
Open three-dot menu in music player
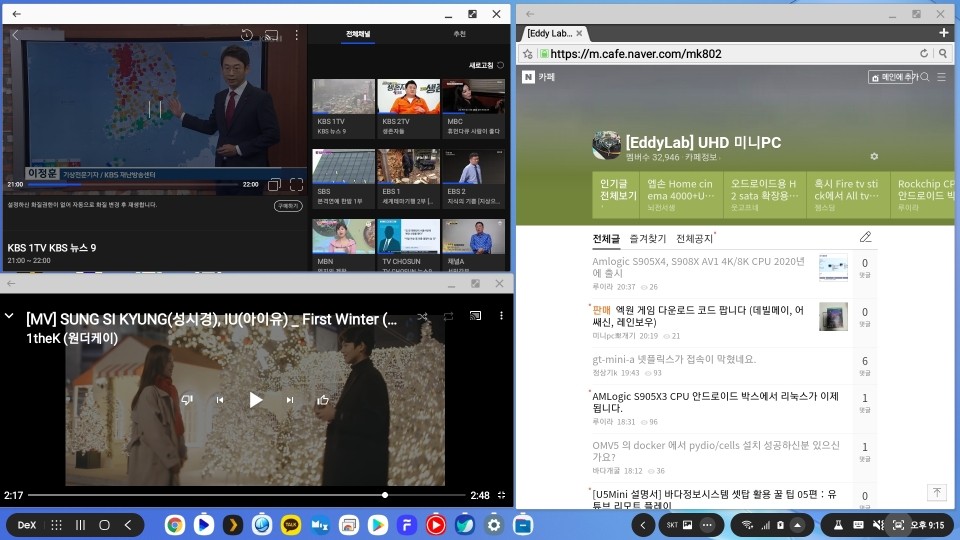pos(501,316)
